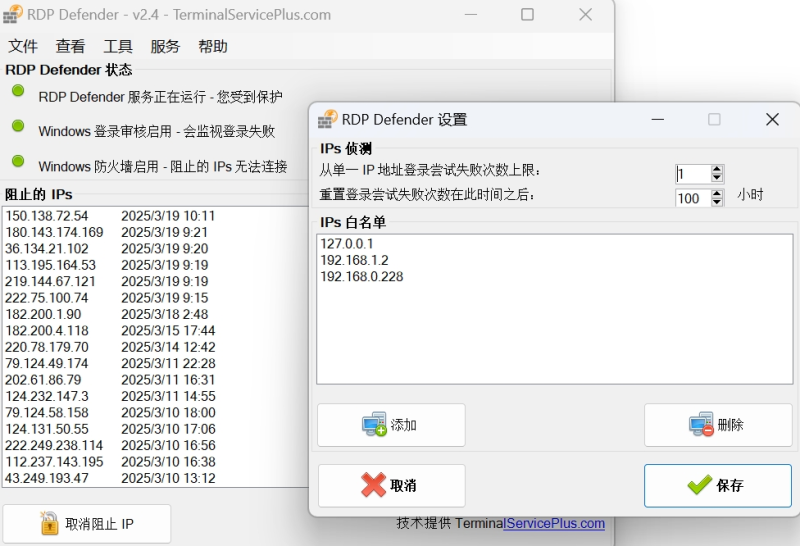
Task: Select blocked IP 219.144.67.121
Action: [50, 281]
